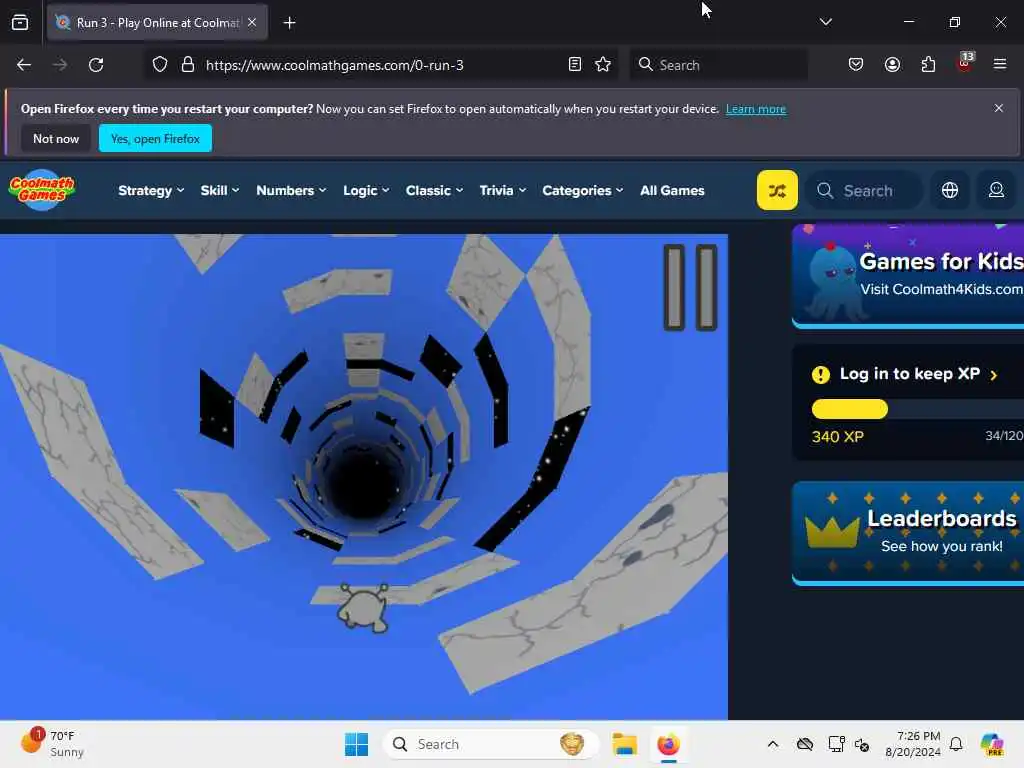This screenshot has width=1024, height=768.
Task: Open the weather widget showing 70°F
Action: point(52,744)
